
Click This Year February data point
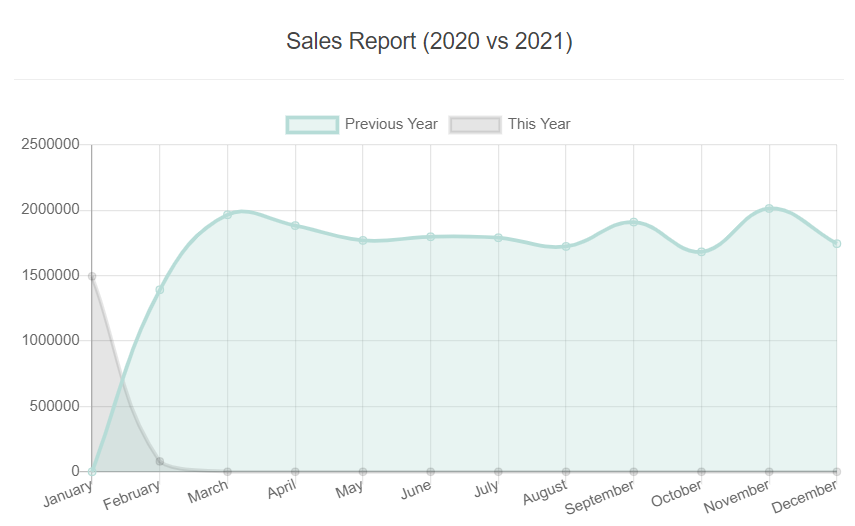point(160,461)
